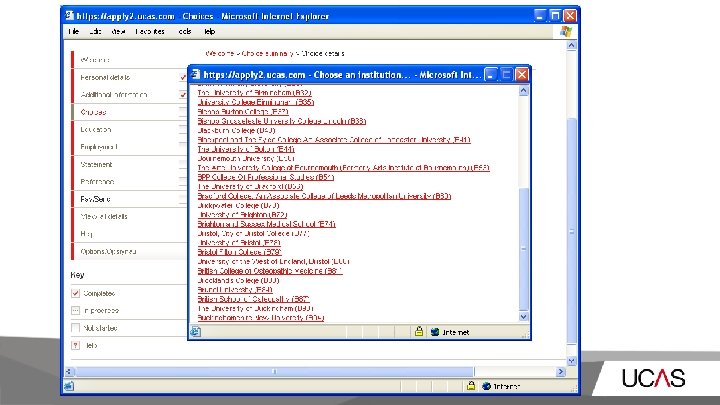Choose Blackpool and The Fylde College (B41)
Screen dimensions: 720x405
coord(334,140)
